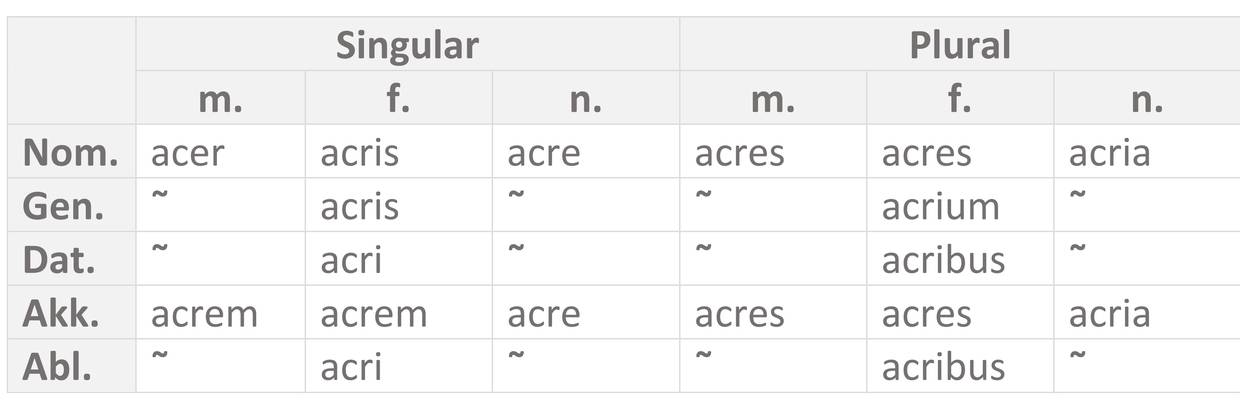Select the Nom. row header
The height and width of the screenshot is (410, 1240).
tap(71, 153)
